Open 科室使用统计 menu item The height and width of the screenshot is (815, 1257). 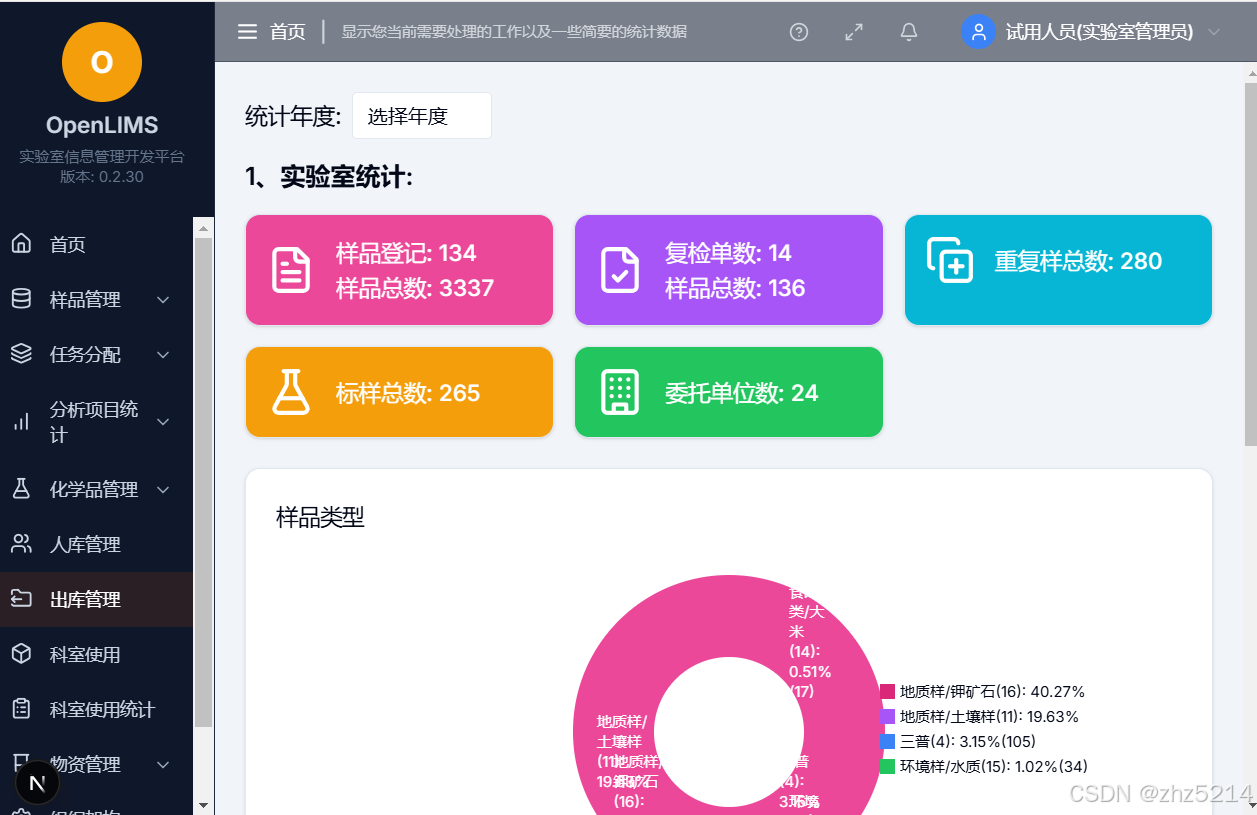click(x=96, y=709)
